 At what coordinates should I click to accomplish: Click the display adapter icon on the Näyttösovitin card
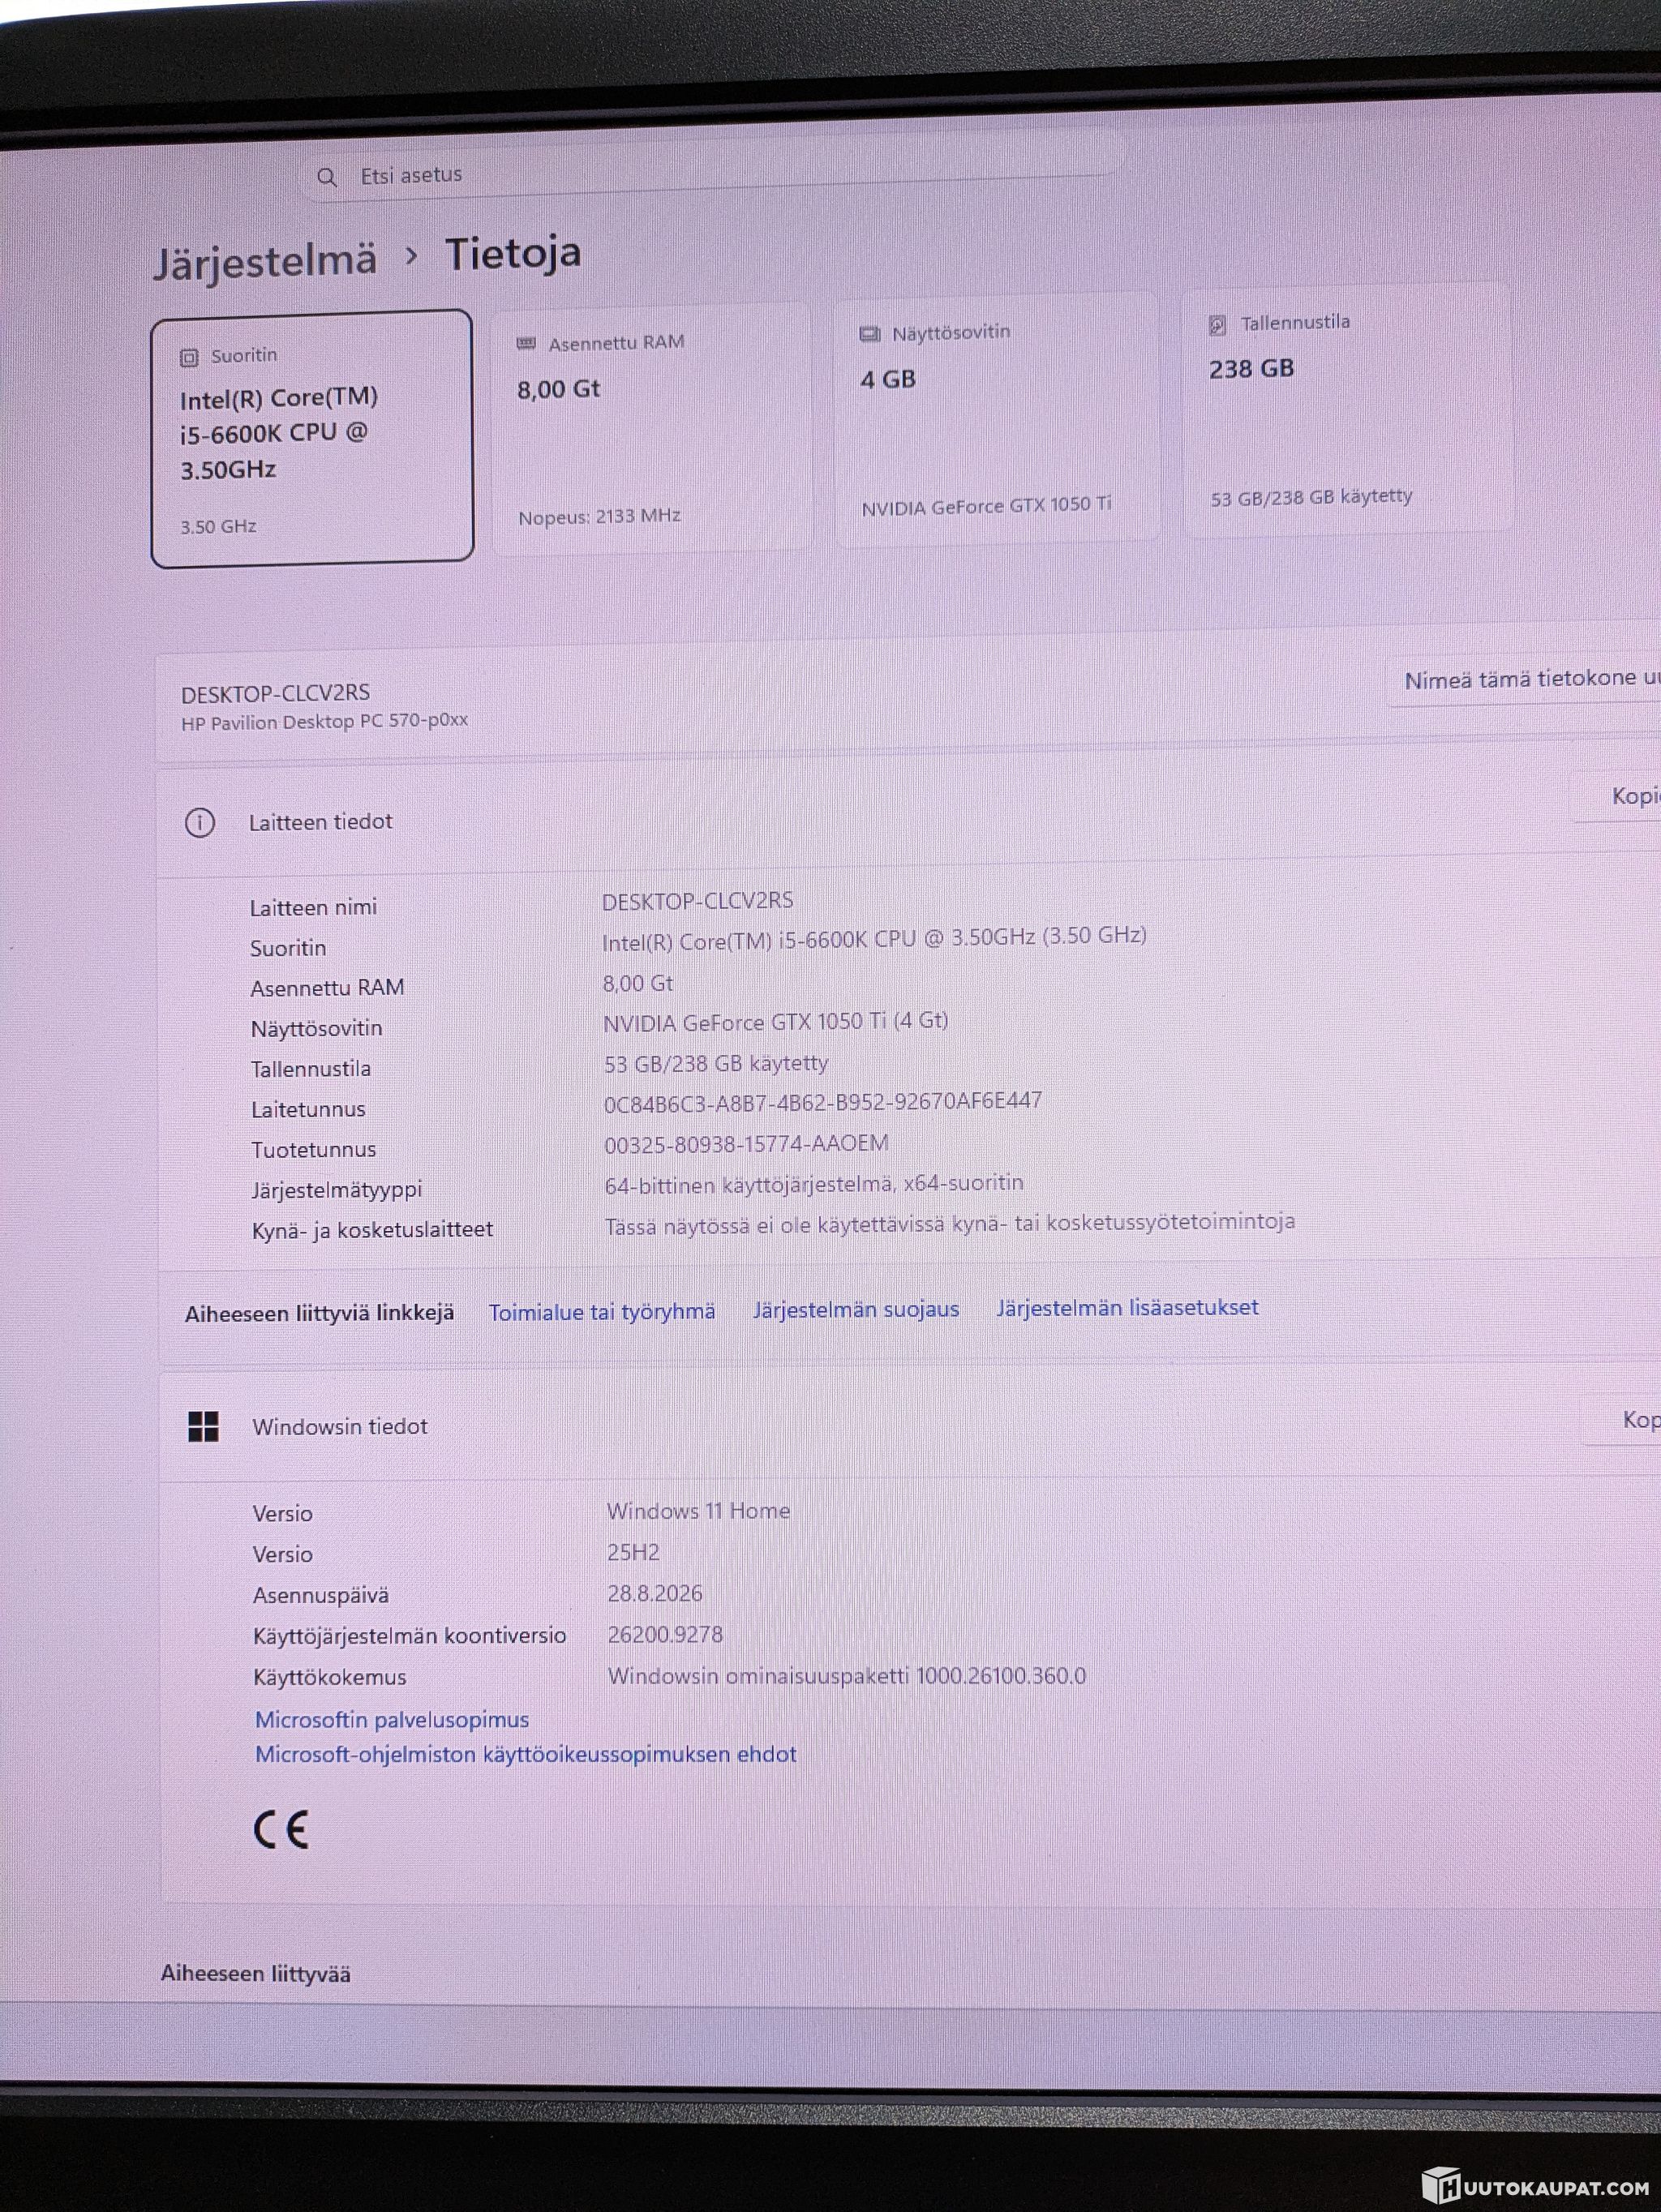click(870, 333)
